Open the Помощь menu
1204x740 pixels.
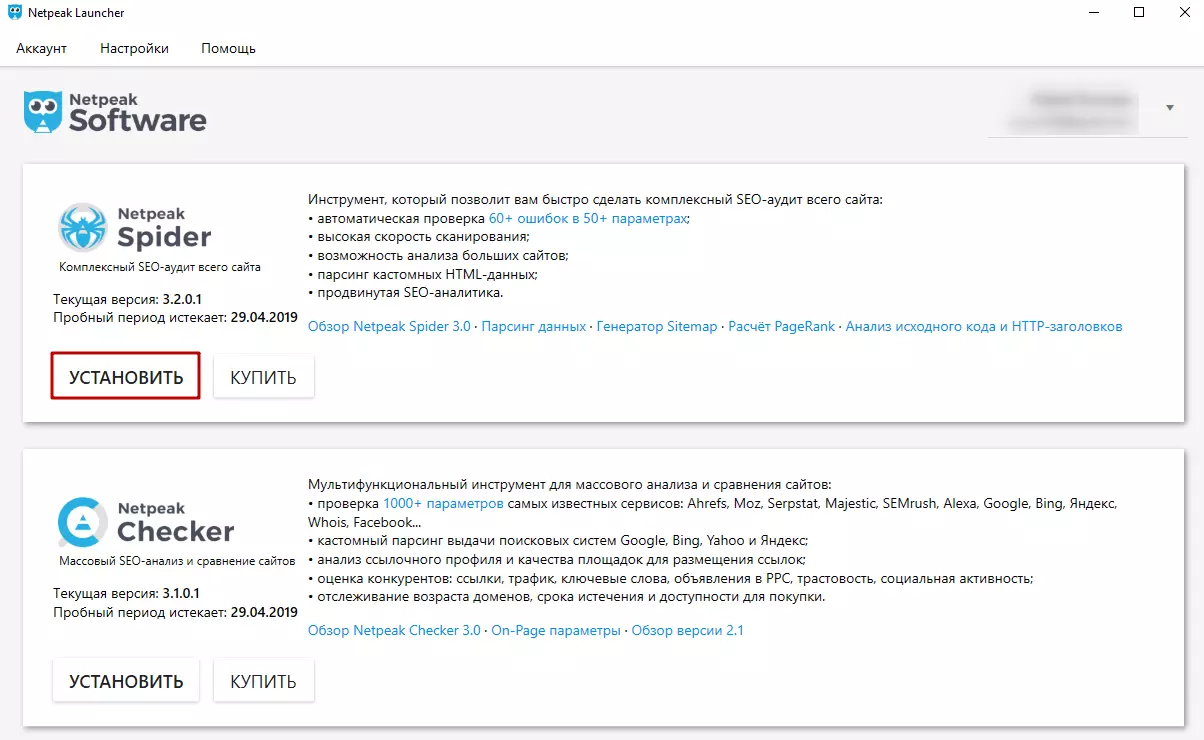coord(228,48)
